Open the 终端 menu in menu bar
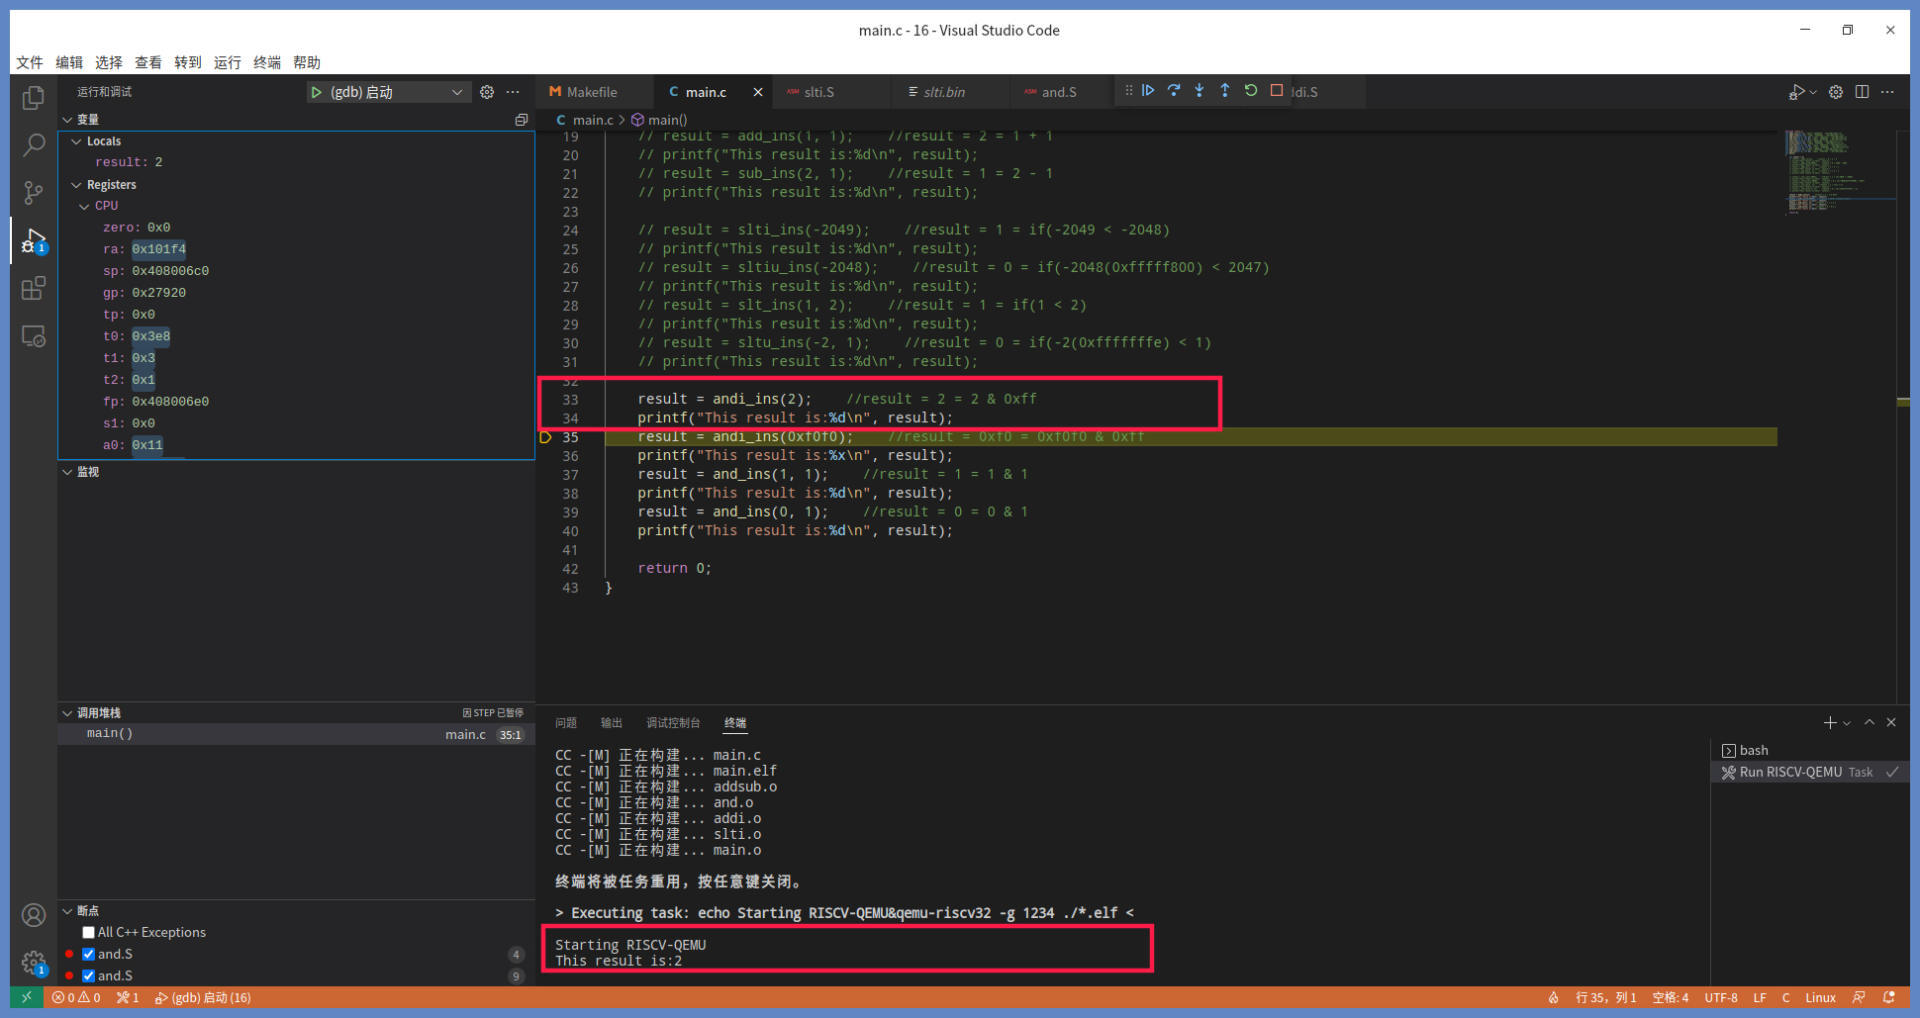This screenshot has width=1920, height=1018. 267,62
